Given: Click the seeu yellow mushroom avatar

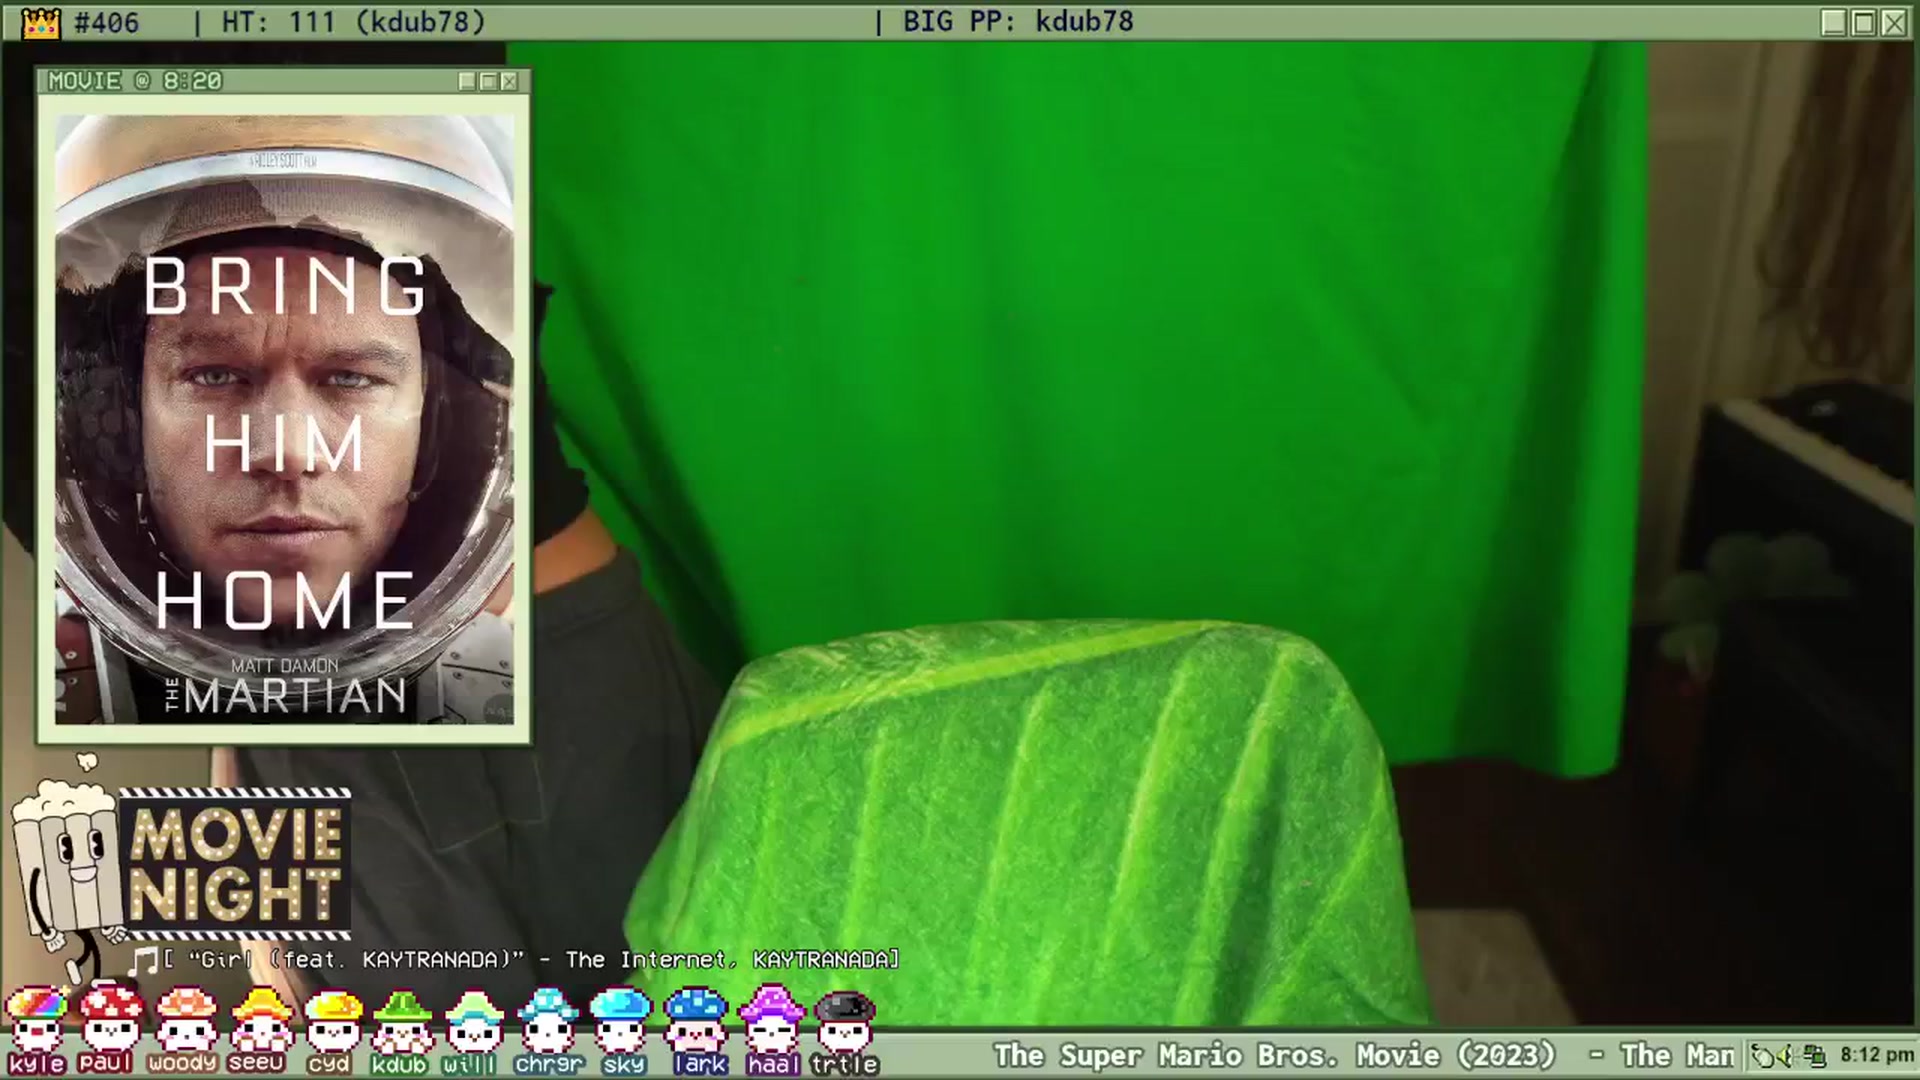Looking at the screenshot, I should [261, 1018].
